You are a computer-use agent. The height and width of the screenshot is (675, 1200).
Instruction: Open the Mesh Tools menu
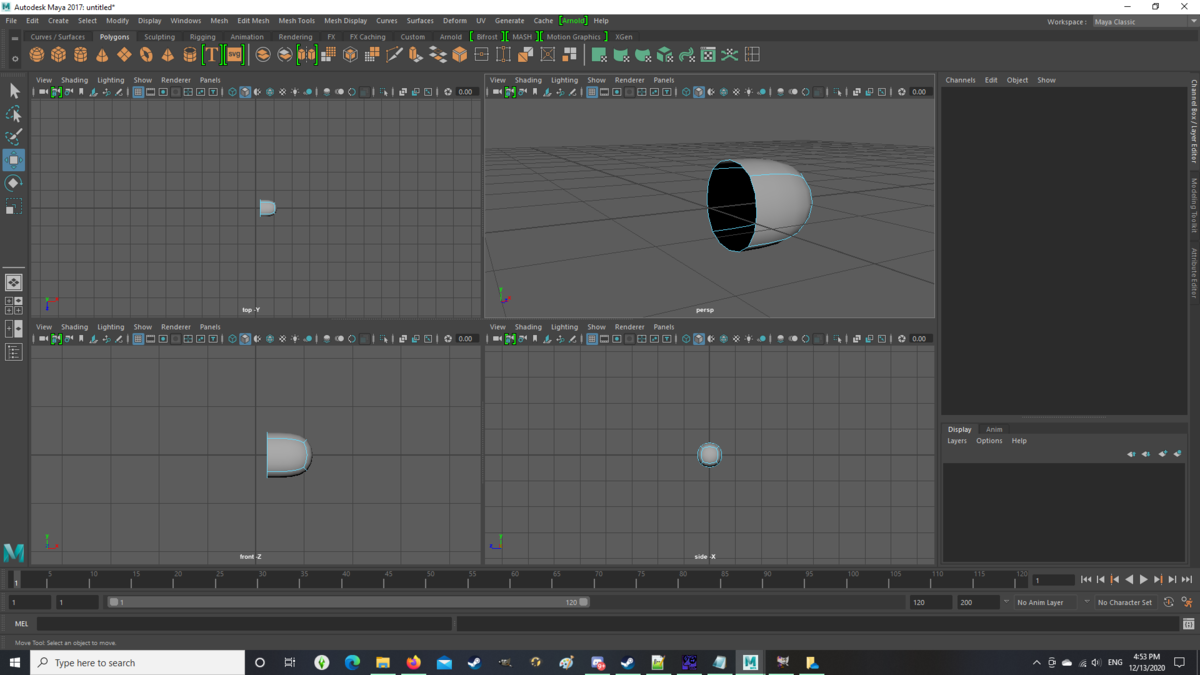click(x=296, y=20)
